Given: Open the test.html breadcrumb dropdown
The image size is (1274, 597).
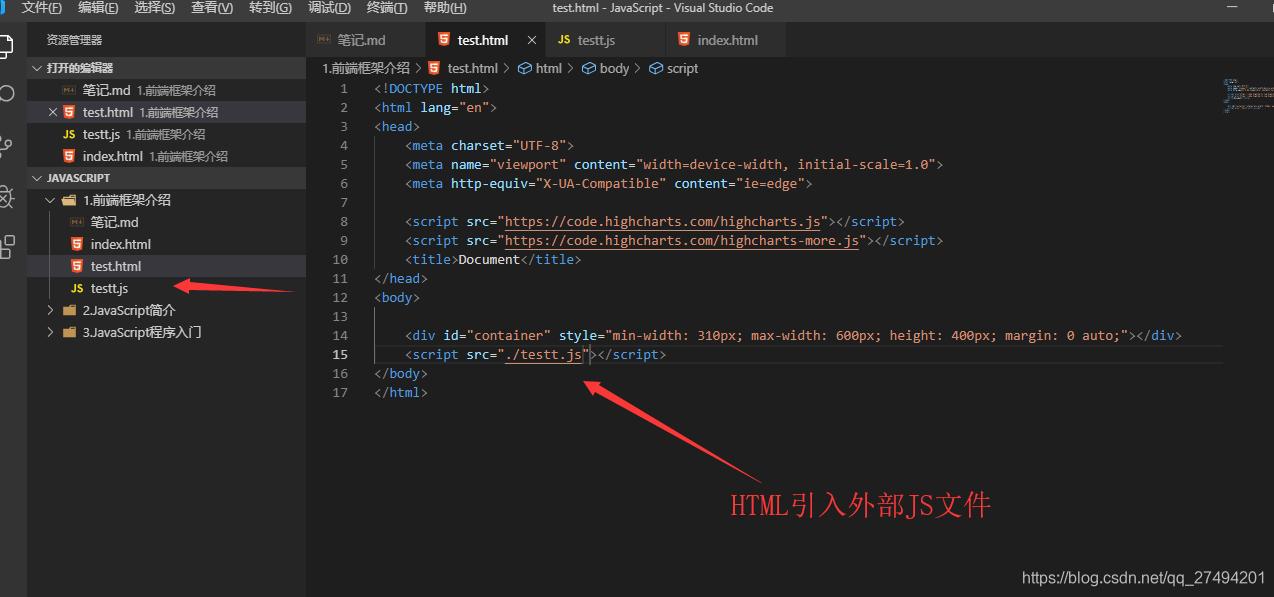Looking at the screenshot, I should 472,68.
